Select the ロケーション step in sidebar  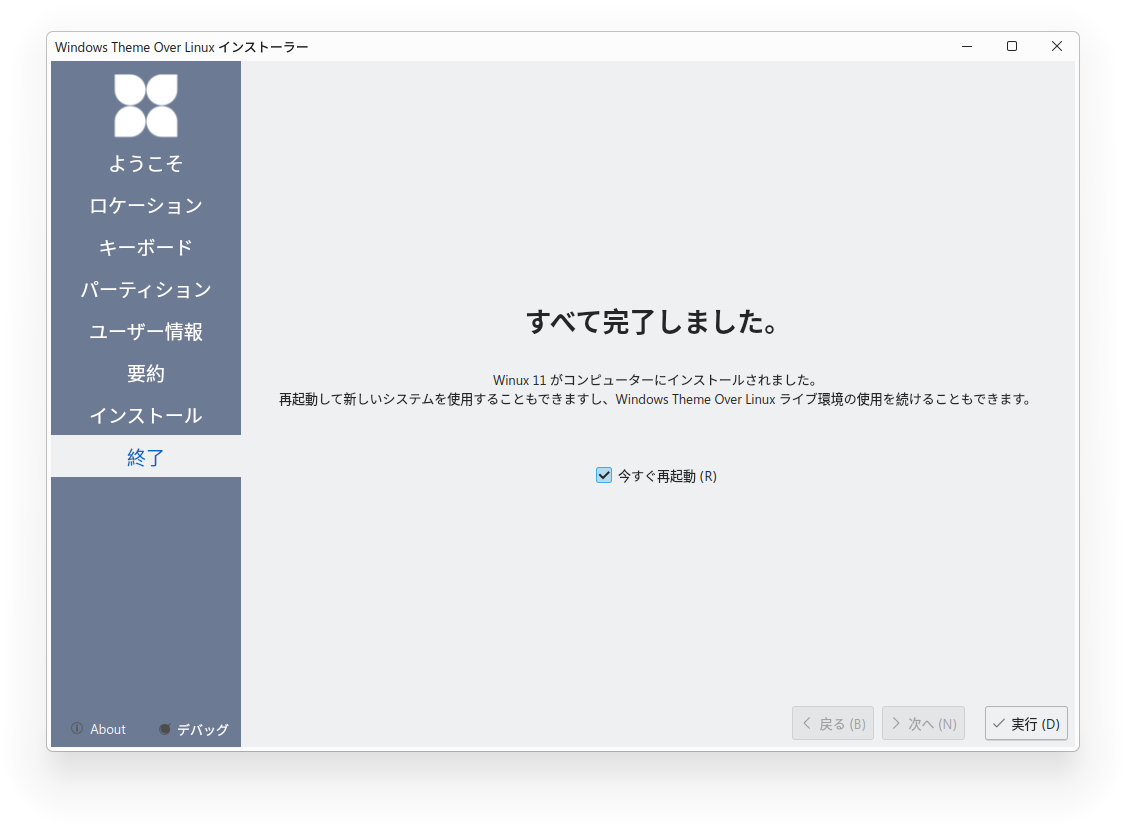[x=146, y=206]
